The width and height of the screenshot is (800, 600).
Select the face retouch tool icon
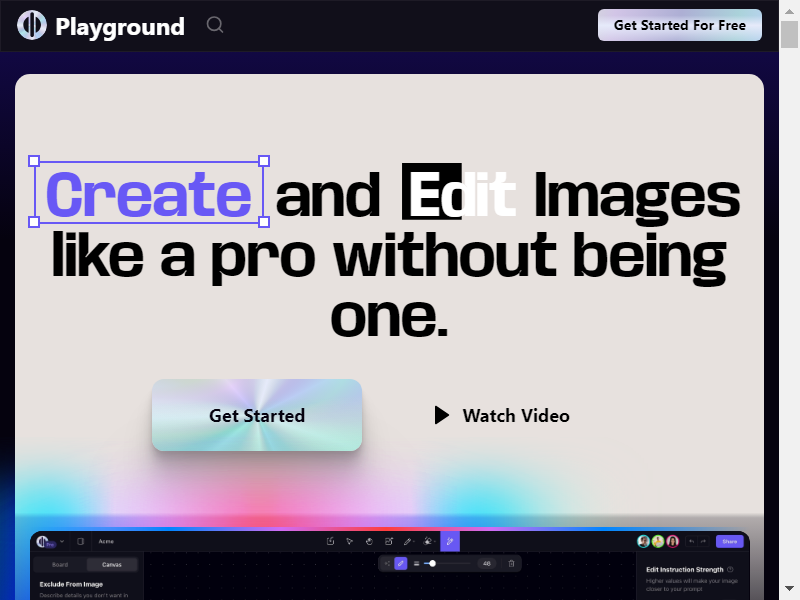click(426, 541)
